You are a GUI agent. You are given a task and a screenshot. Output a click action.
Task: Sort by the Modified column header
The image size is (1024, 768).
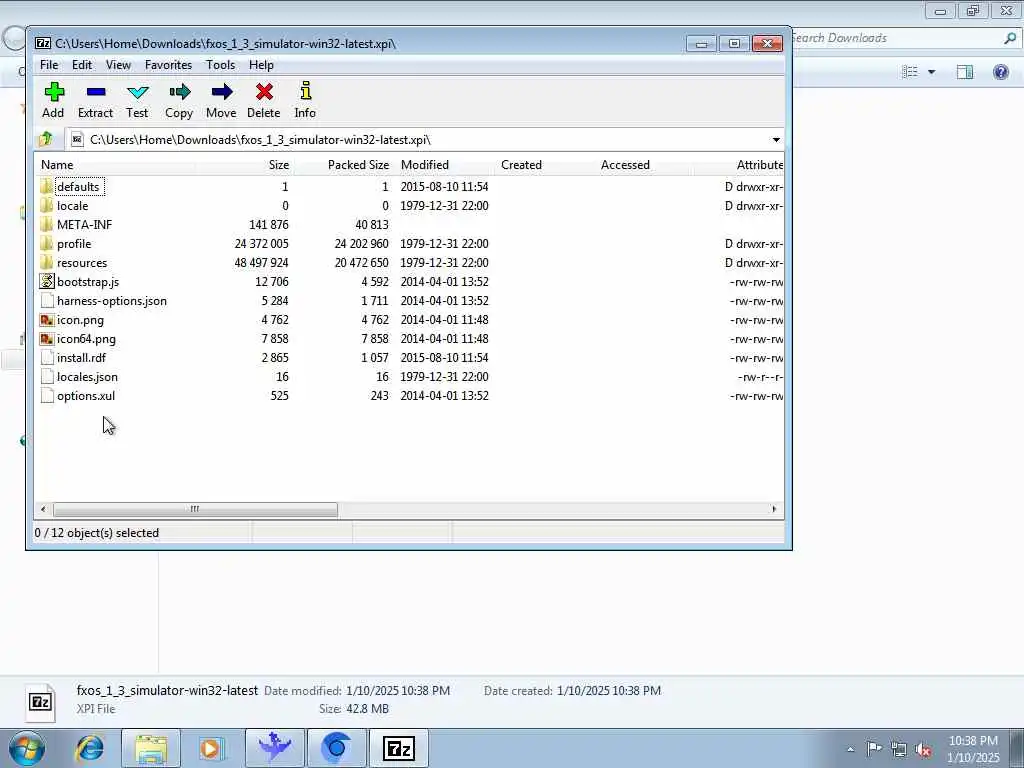445,165
